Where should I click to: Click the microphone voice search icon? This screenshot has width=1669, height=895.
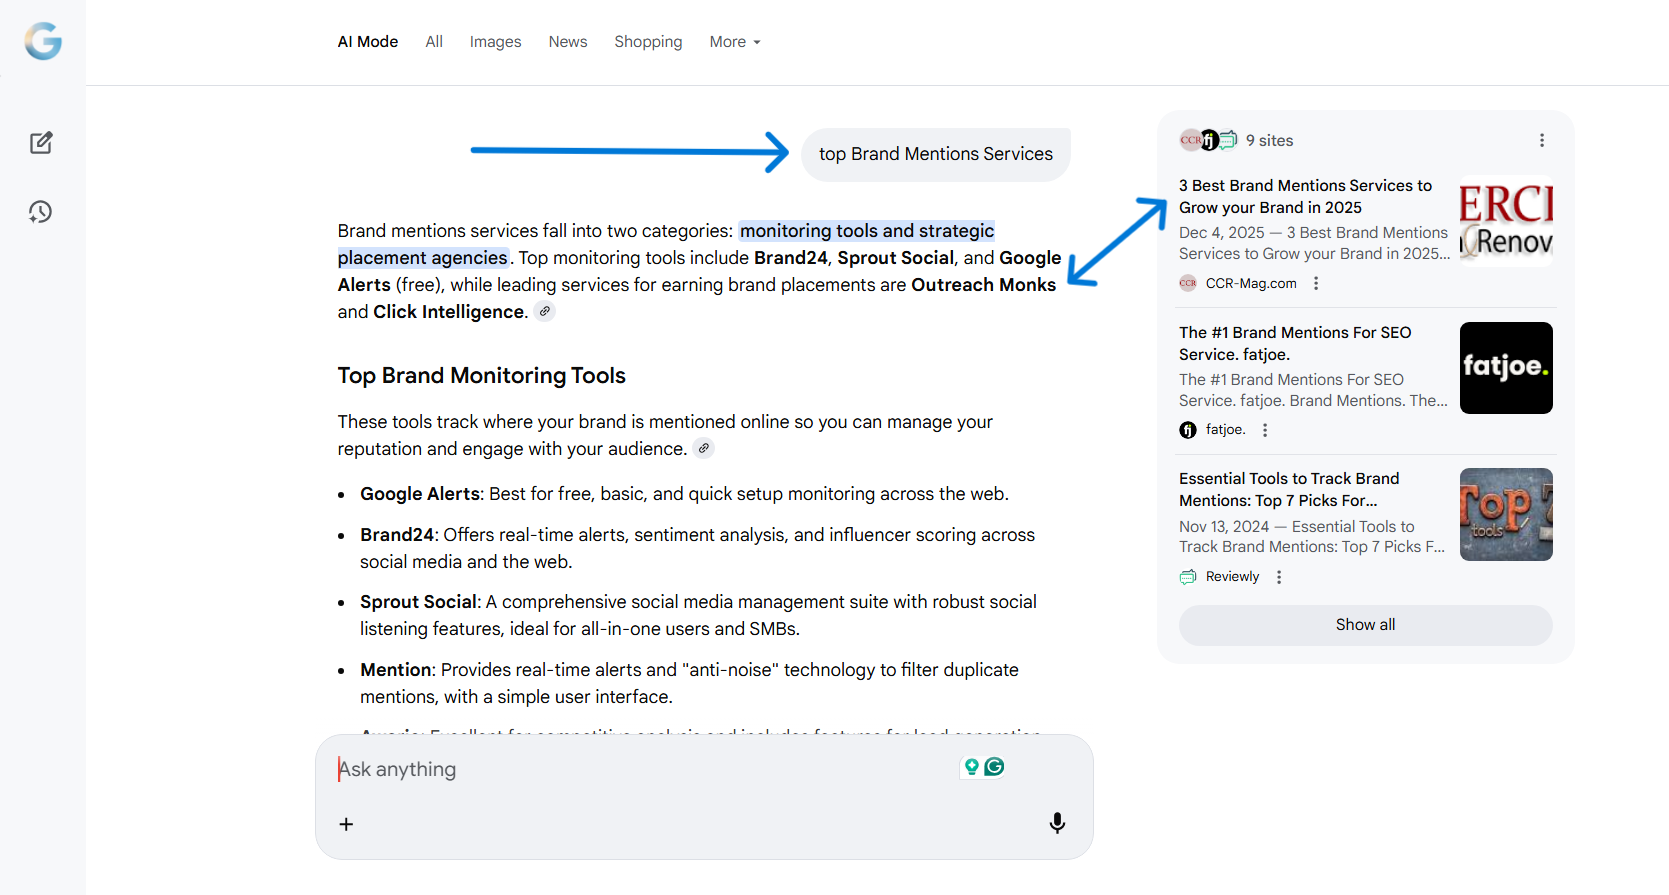click(1057, 823)
